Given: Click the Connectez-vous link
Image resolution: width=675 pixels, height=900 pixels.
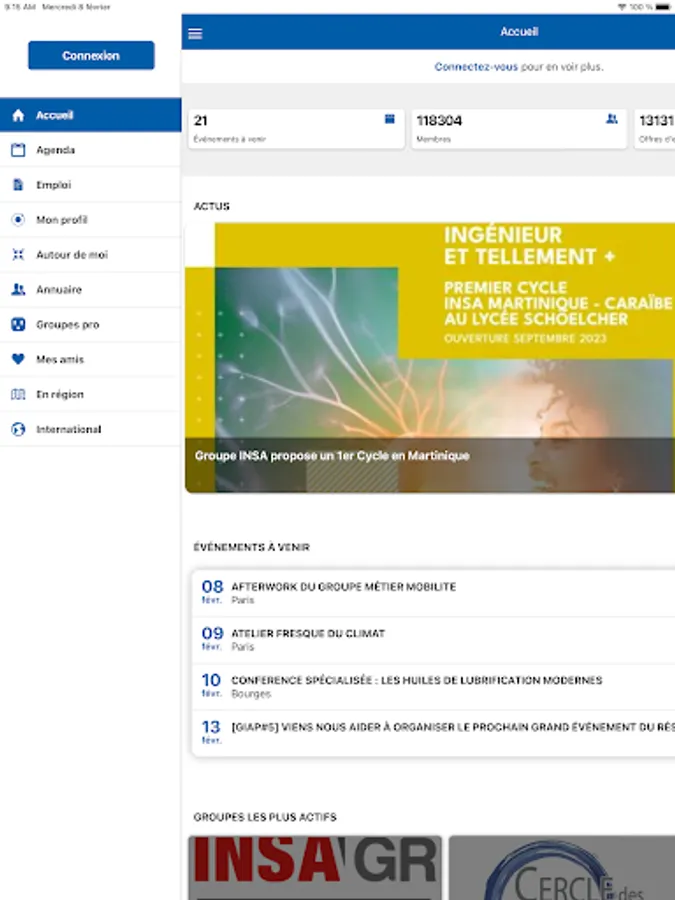Looking at the screenshot, I should pyautogui.click(x=476, y=67).
